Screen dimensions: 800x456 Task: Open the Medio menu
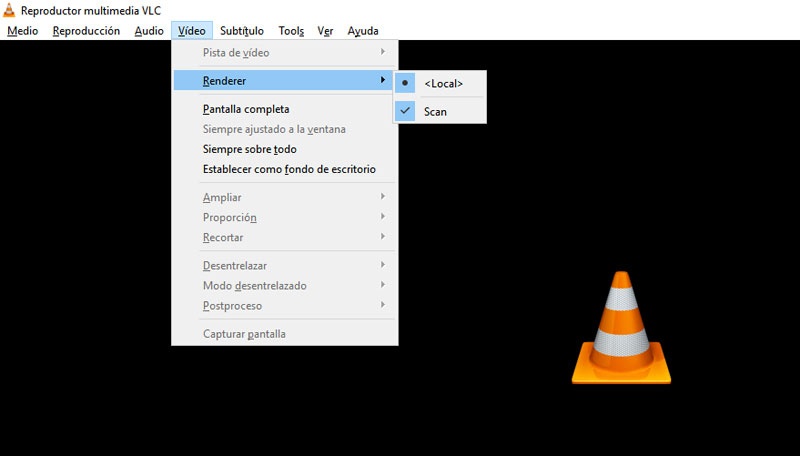(x=22, y=31)
